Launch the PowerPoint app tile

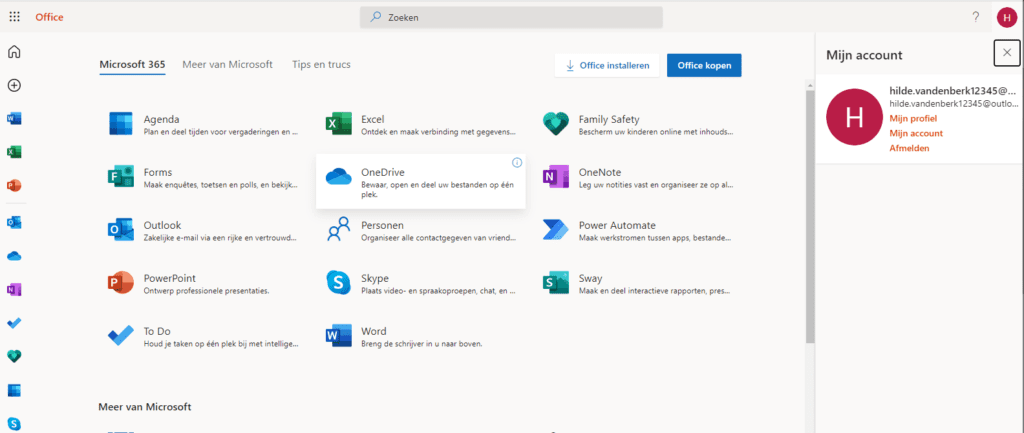(203, 283)
